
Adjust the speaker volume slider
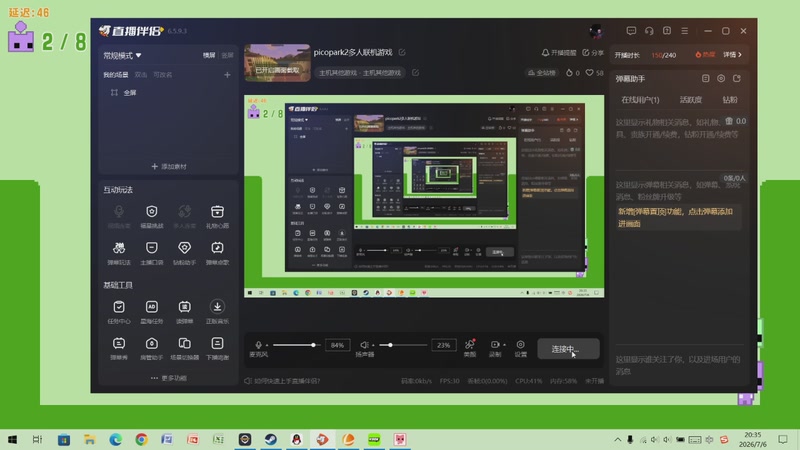pyautogui.click(x=403, y=345)
